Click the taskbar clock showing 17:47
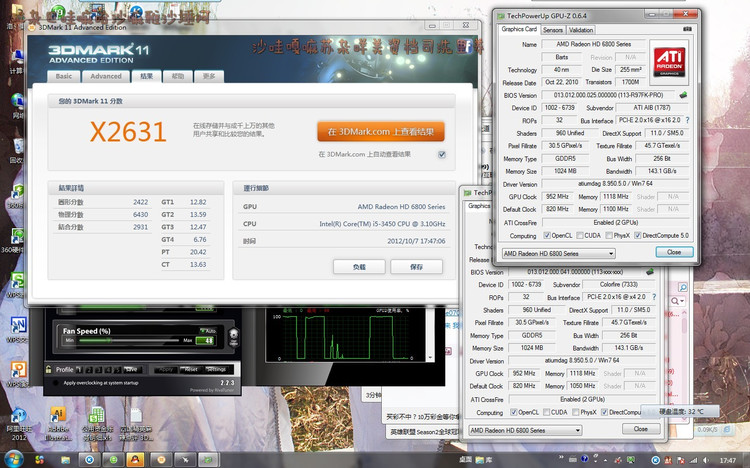Viewport: 750px width, 468px height. 728,460
